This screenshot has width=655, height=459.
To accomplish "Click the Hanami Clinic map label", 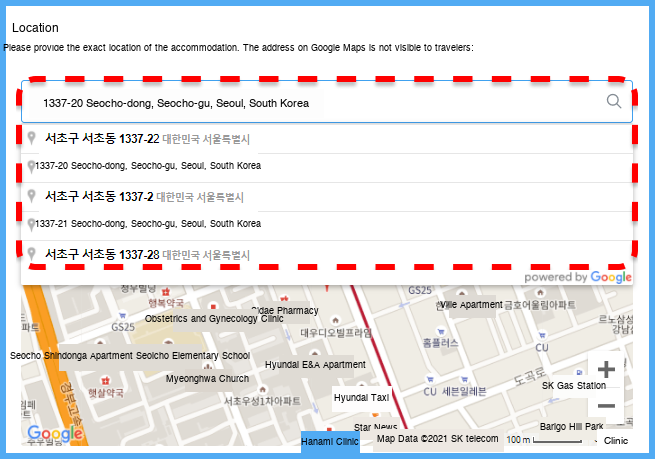I will (x=330, y=441).
